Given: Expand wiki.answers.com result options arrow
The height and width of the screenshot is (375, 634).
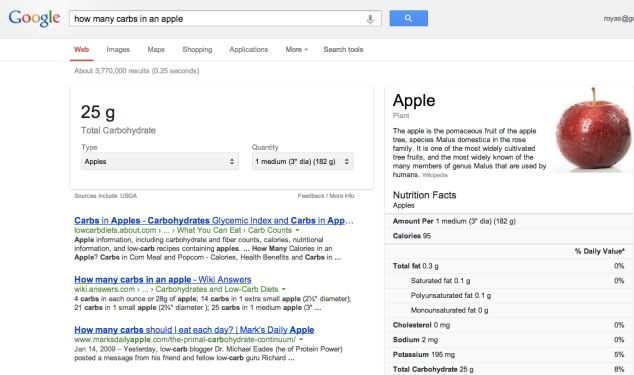Looking at the screenshot, I should click(283, 289).
